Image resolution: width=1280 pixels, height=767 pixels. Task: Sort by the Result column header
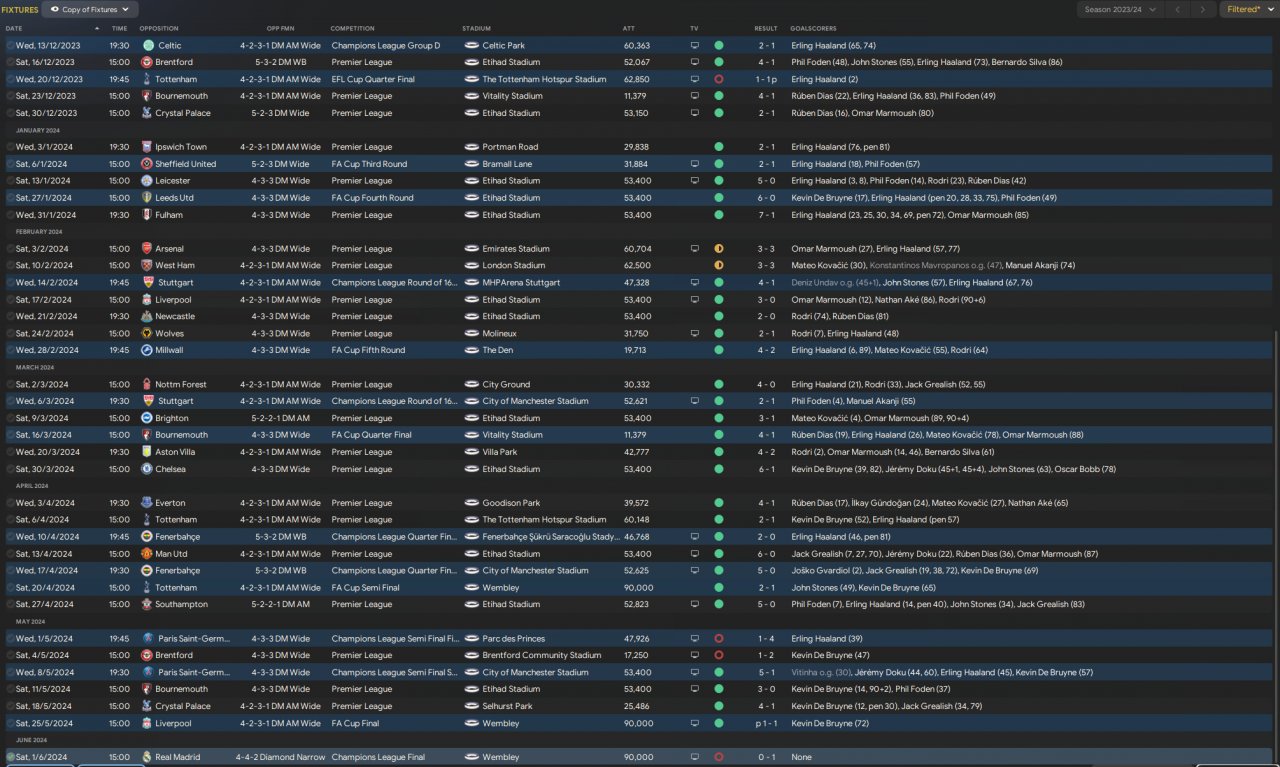point(766,28)
